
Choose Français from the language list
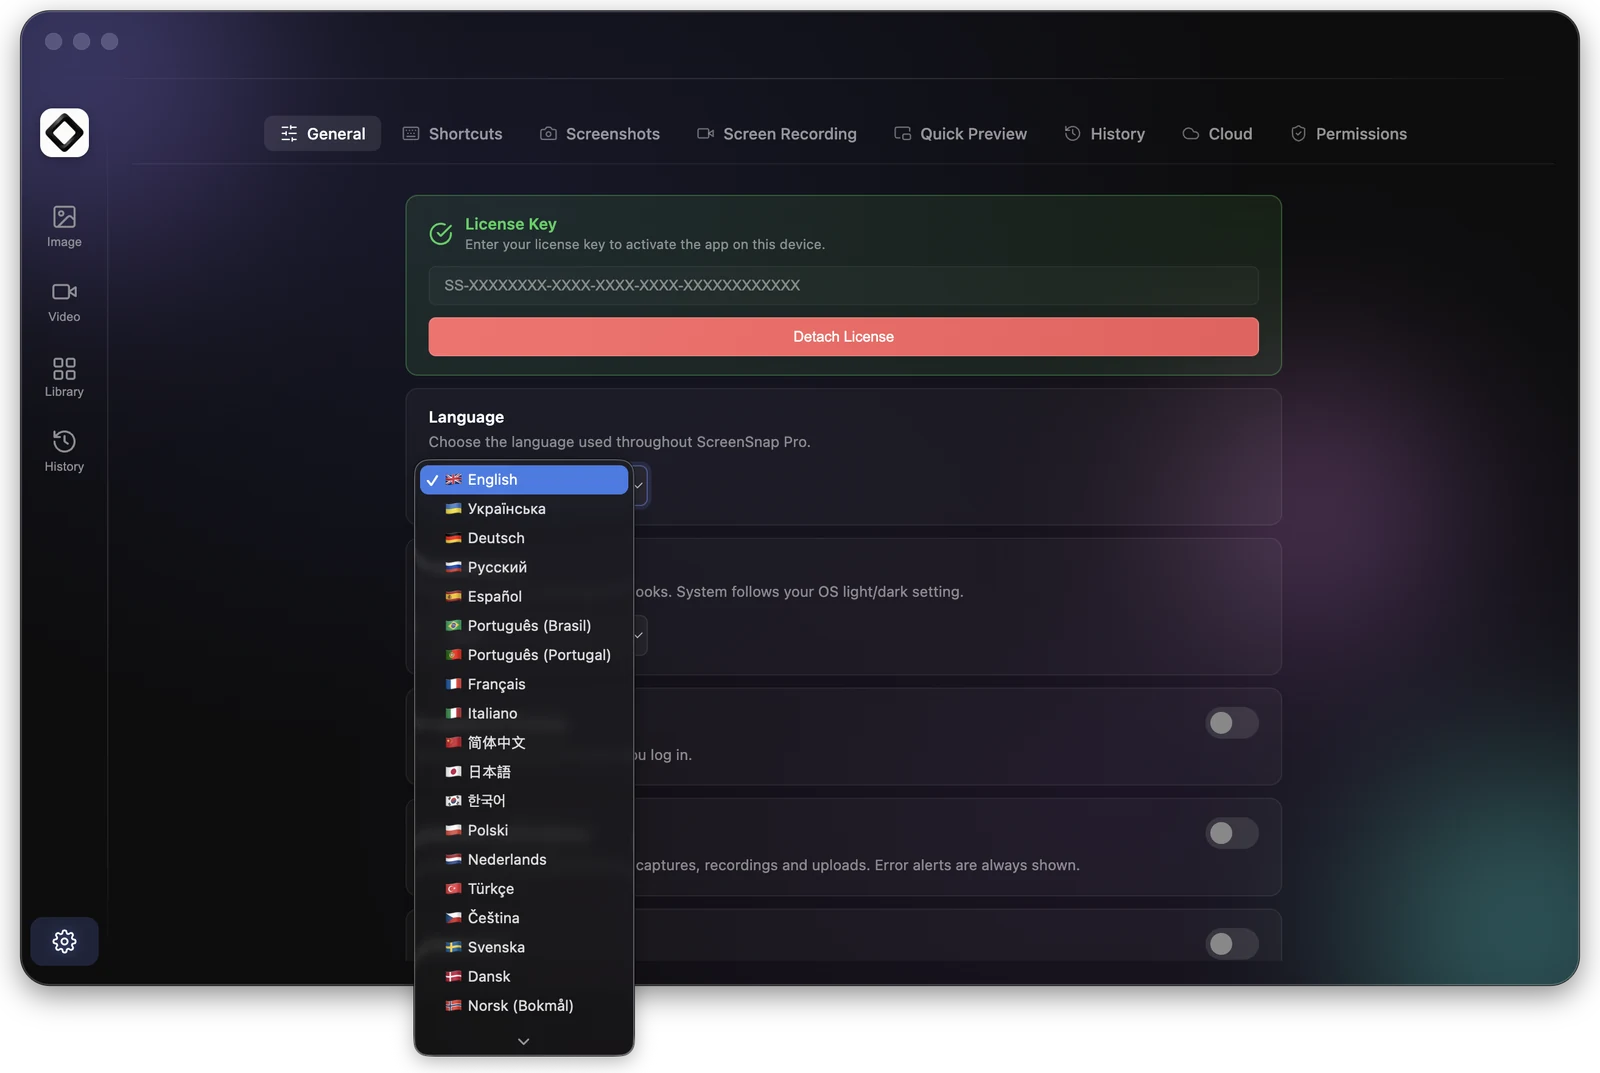point(524,684)
